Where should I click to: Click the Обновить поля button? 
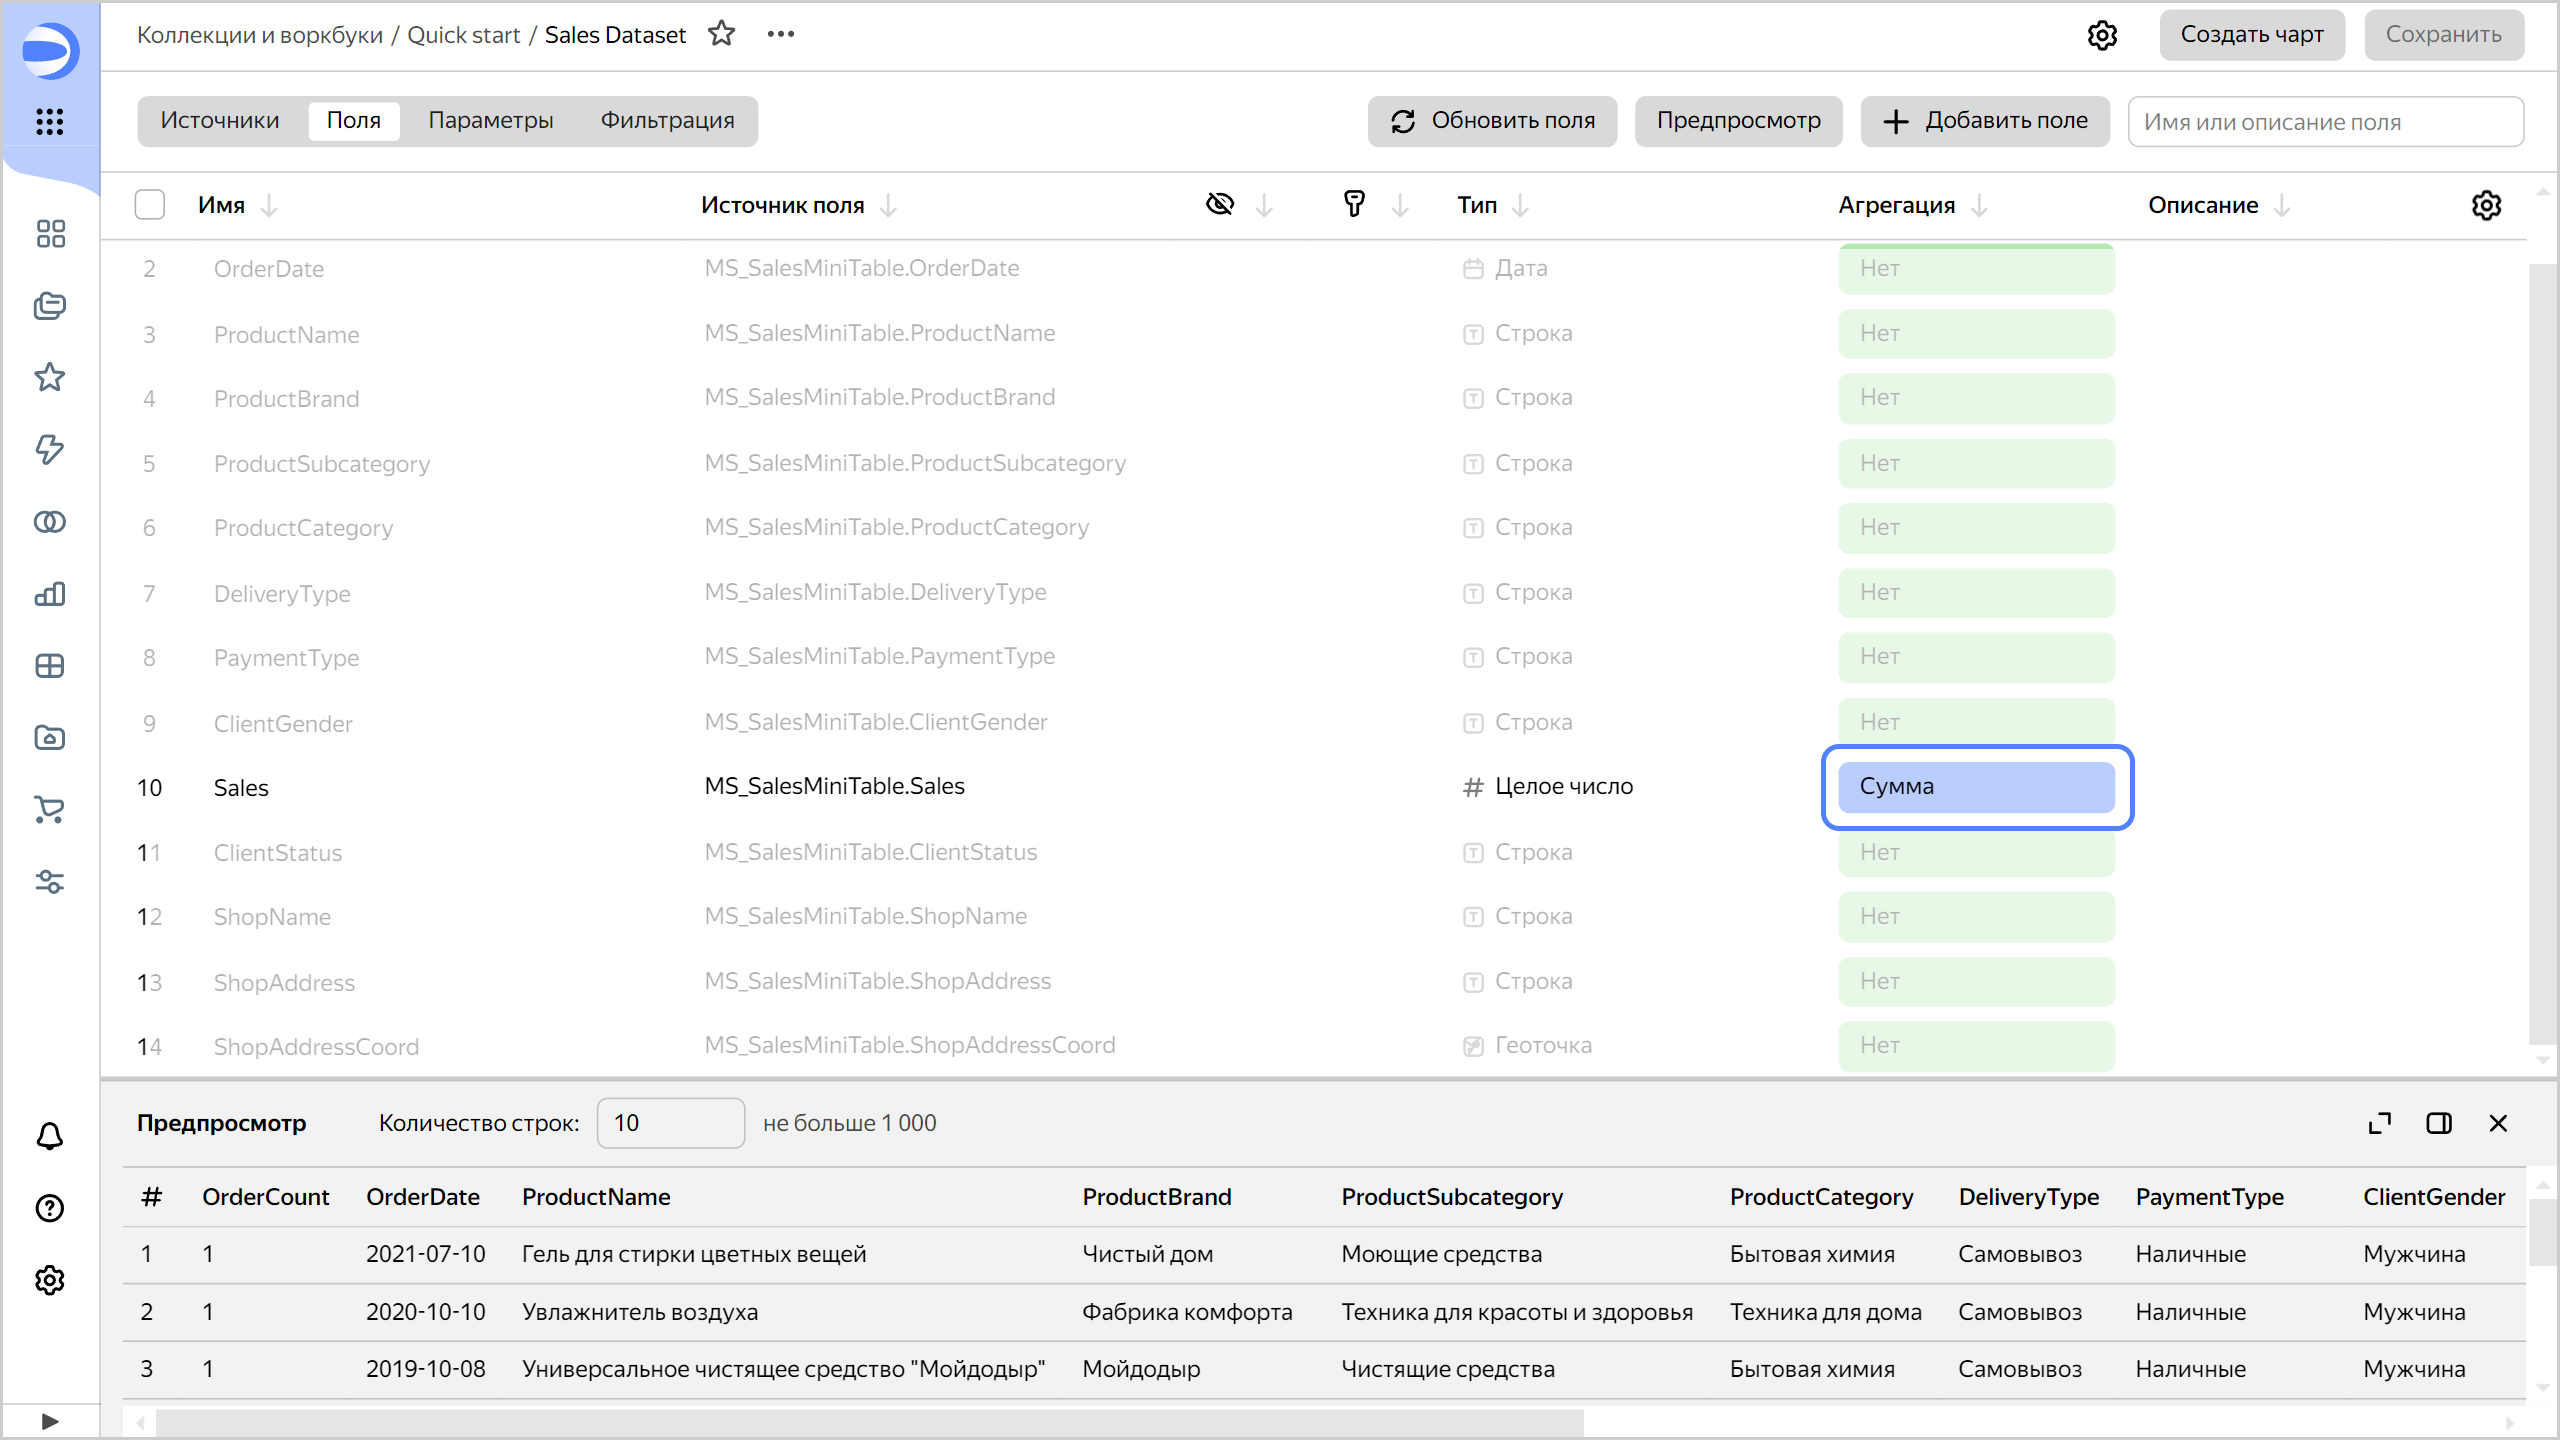(1492, 121)
